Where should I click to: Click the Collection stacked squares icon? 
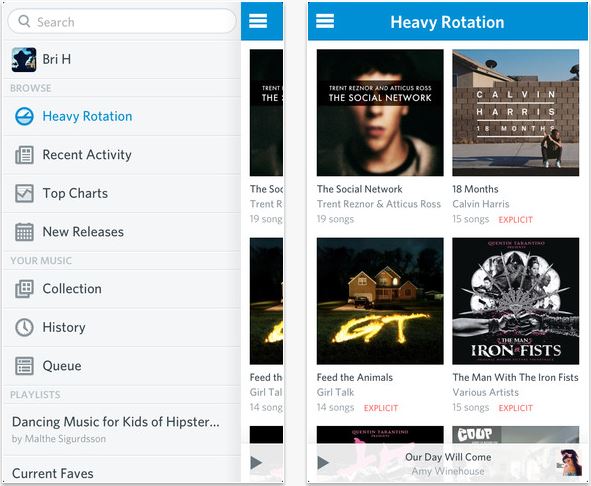pyautogui.click(x=24, y=289)
